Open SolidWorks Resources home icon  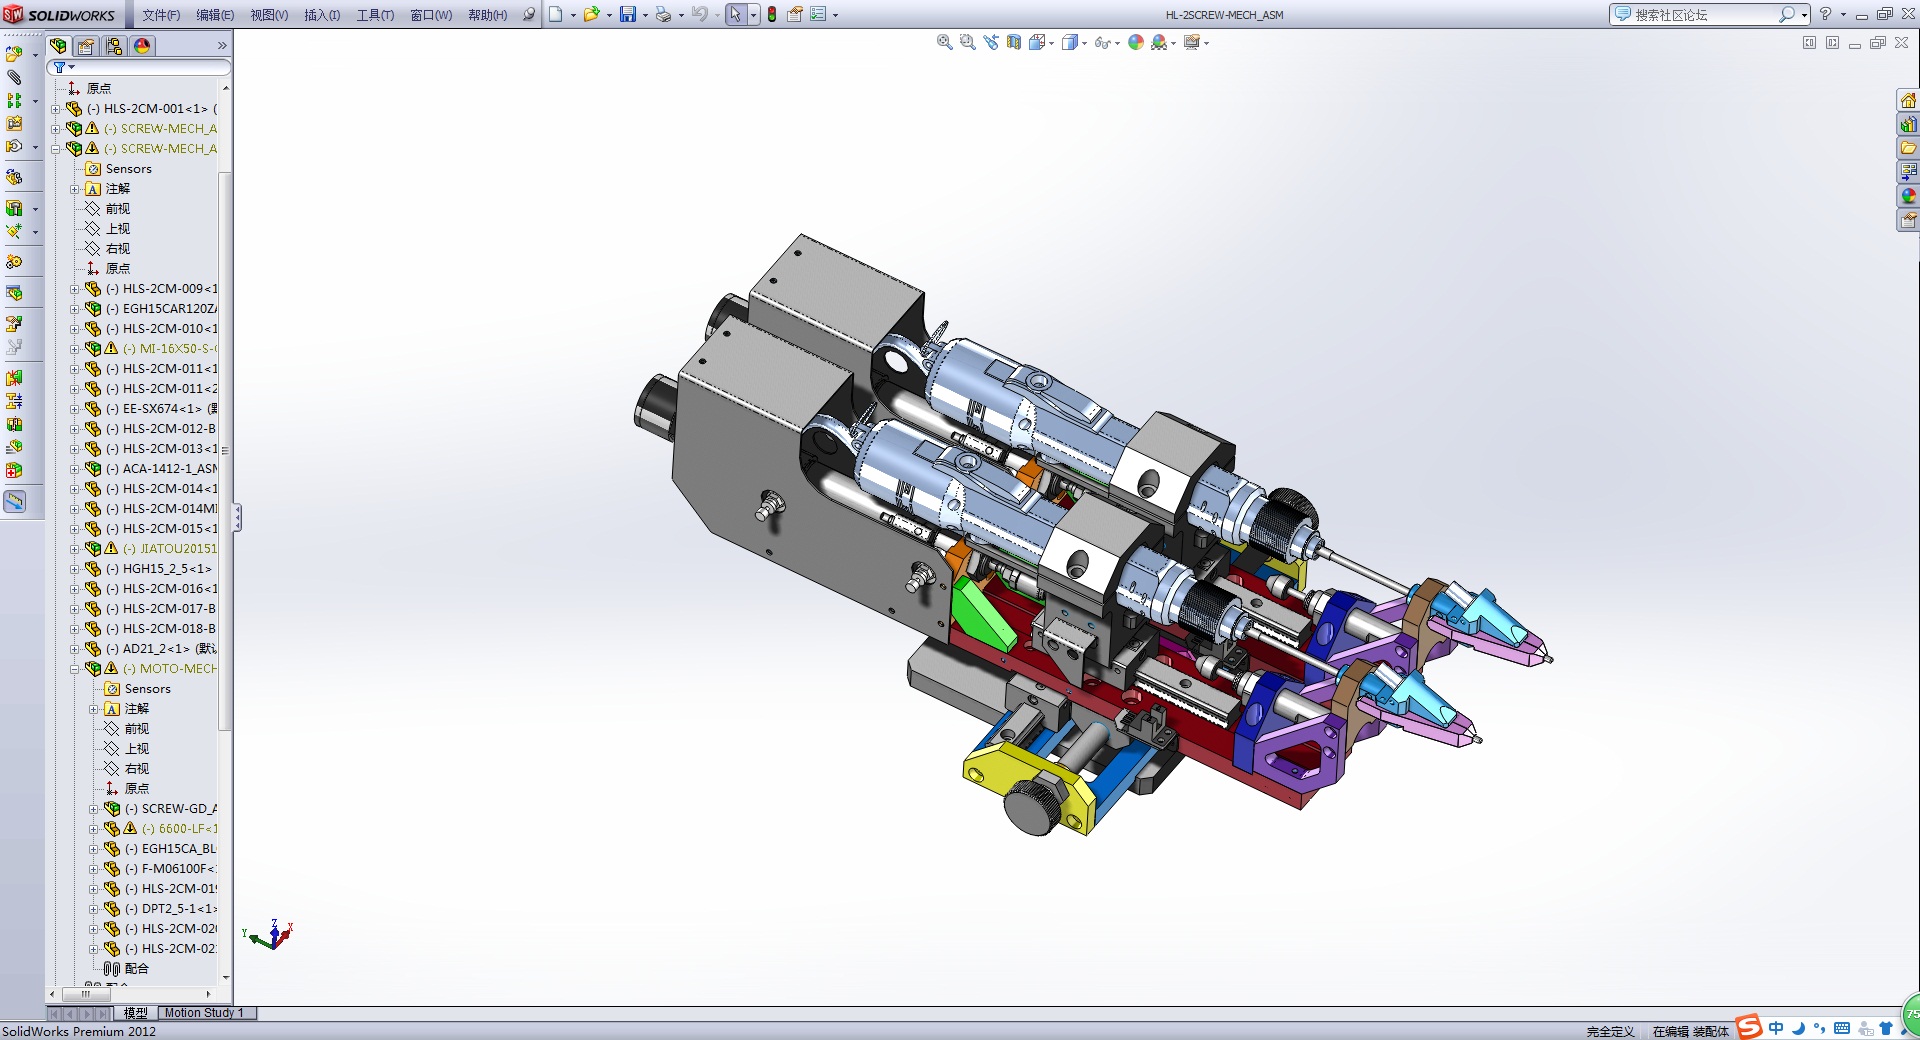[x=1908, y=100]
